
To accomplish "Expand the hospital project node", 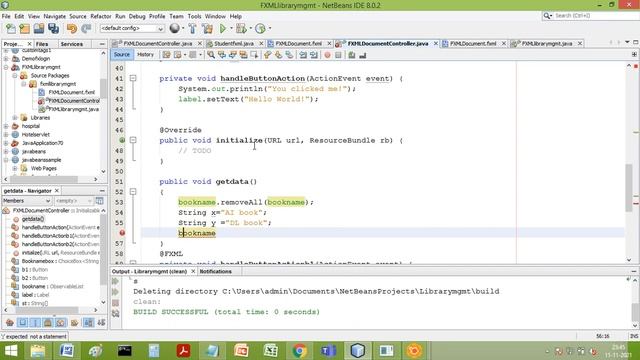I will click(x=6, y=126).
